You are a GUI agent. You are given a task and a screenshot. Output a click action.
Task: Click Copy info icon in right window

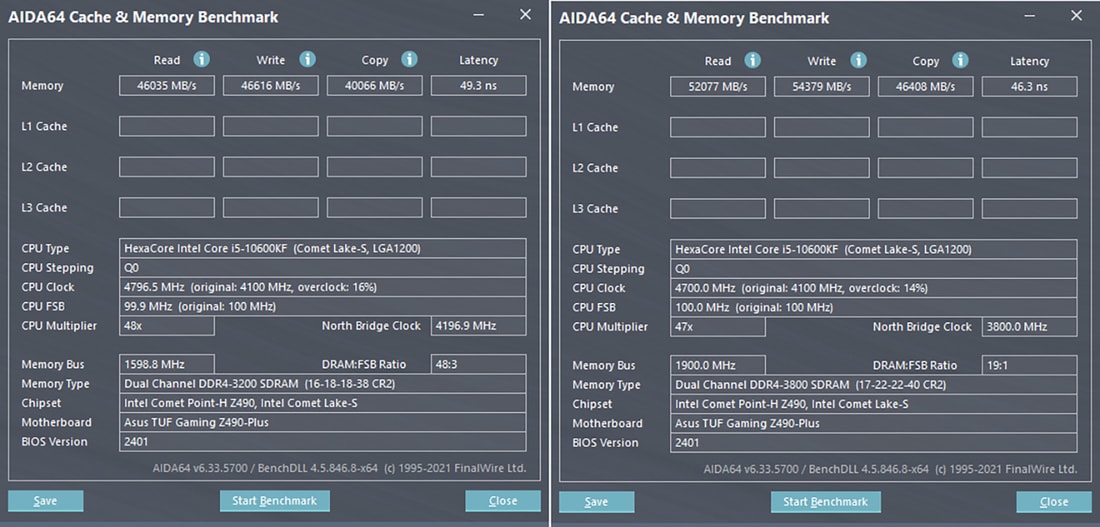click(x=960, y=61)
